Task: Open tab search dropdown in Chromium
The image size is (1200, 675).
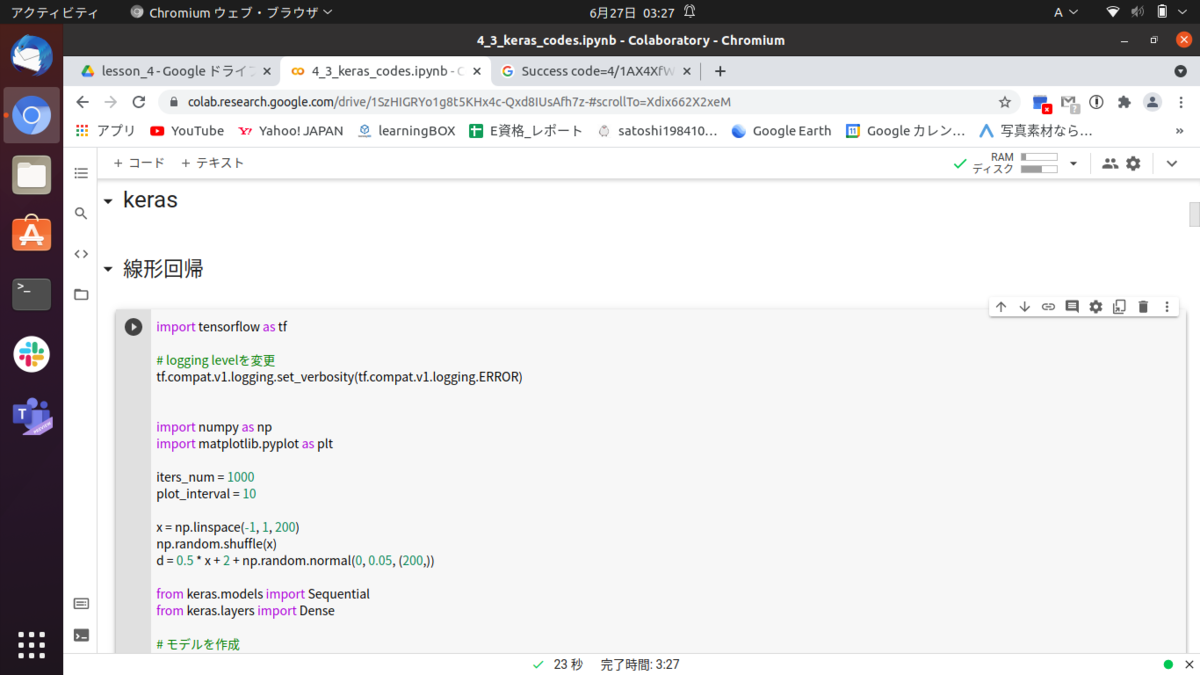Action: [x=1180, y=71]
